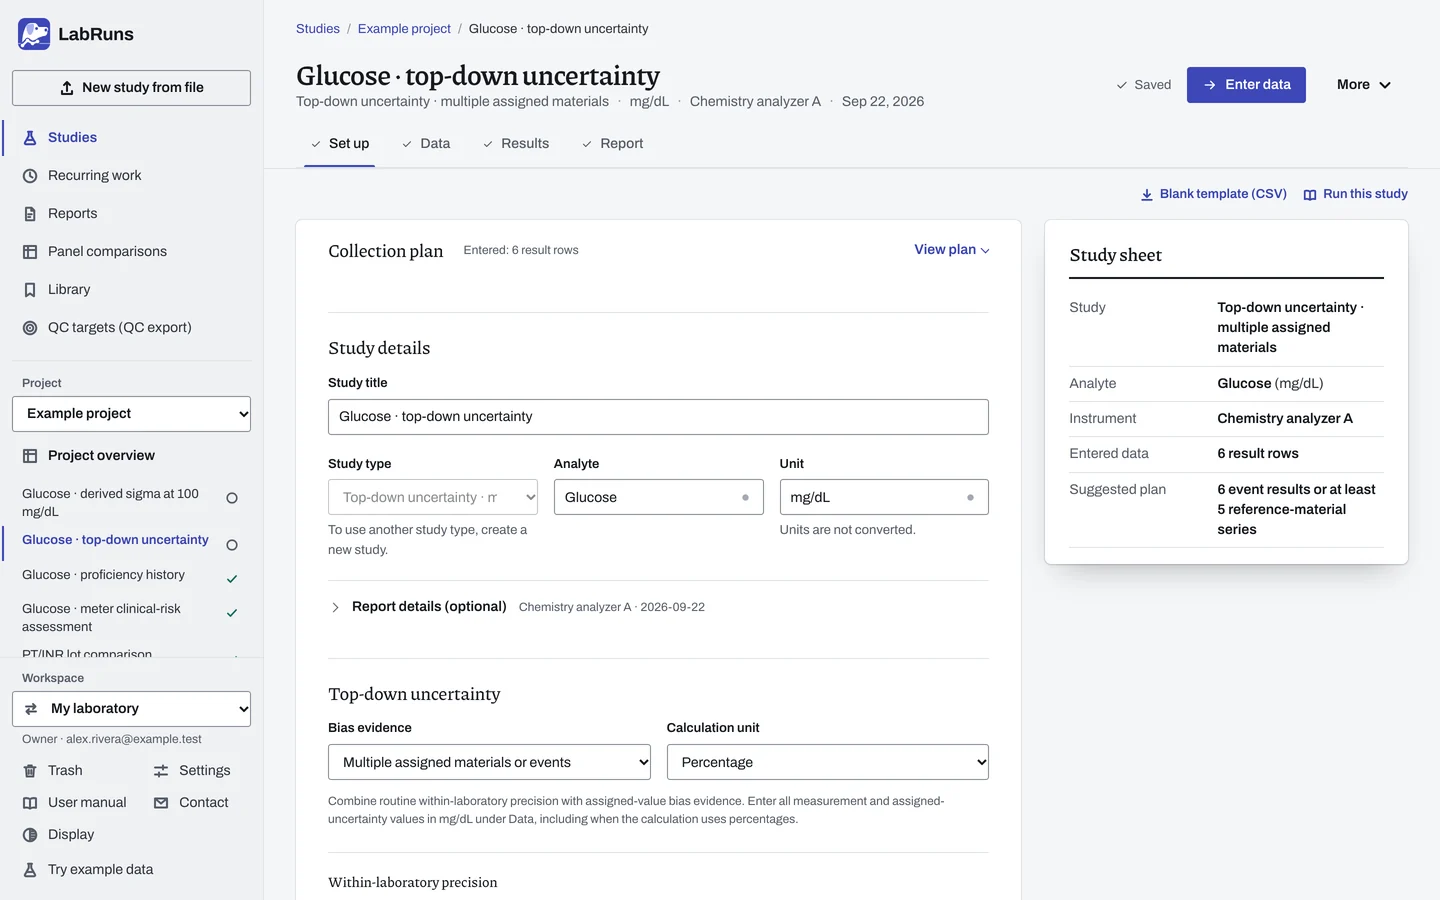This screenshot has height=900, width=1440.
Task: Click the Trash bin icon
Action: (30, 771)
